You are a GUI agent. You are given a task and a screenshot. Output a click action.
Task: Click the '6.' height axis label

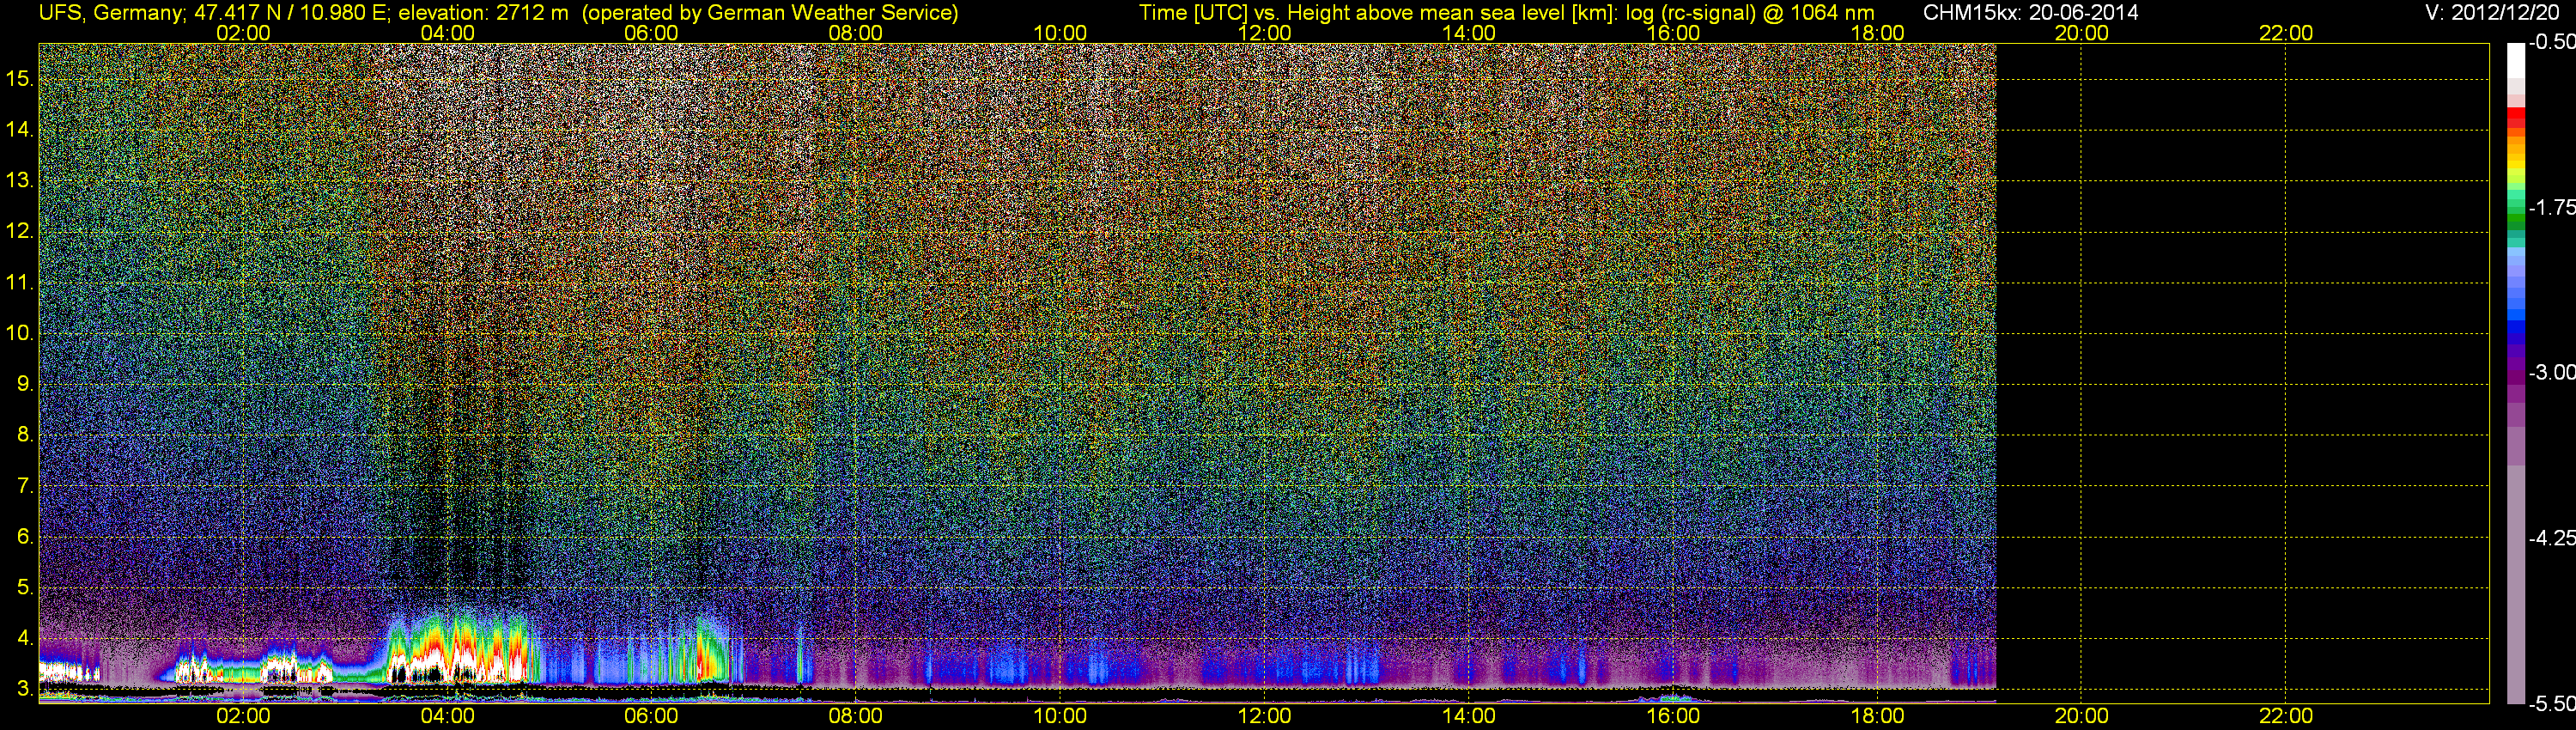pos(24,537)
